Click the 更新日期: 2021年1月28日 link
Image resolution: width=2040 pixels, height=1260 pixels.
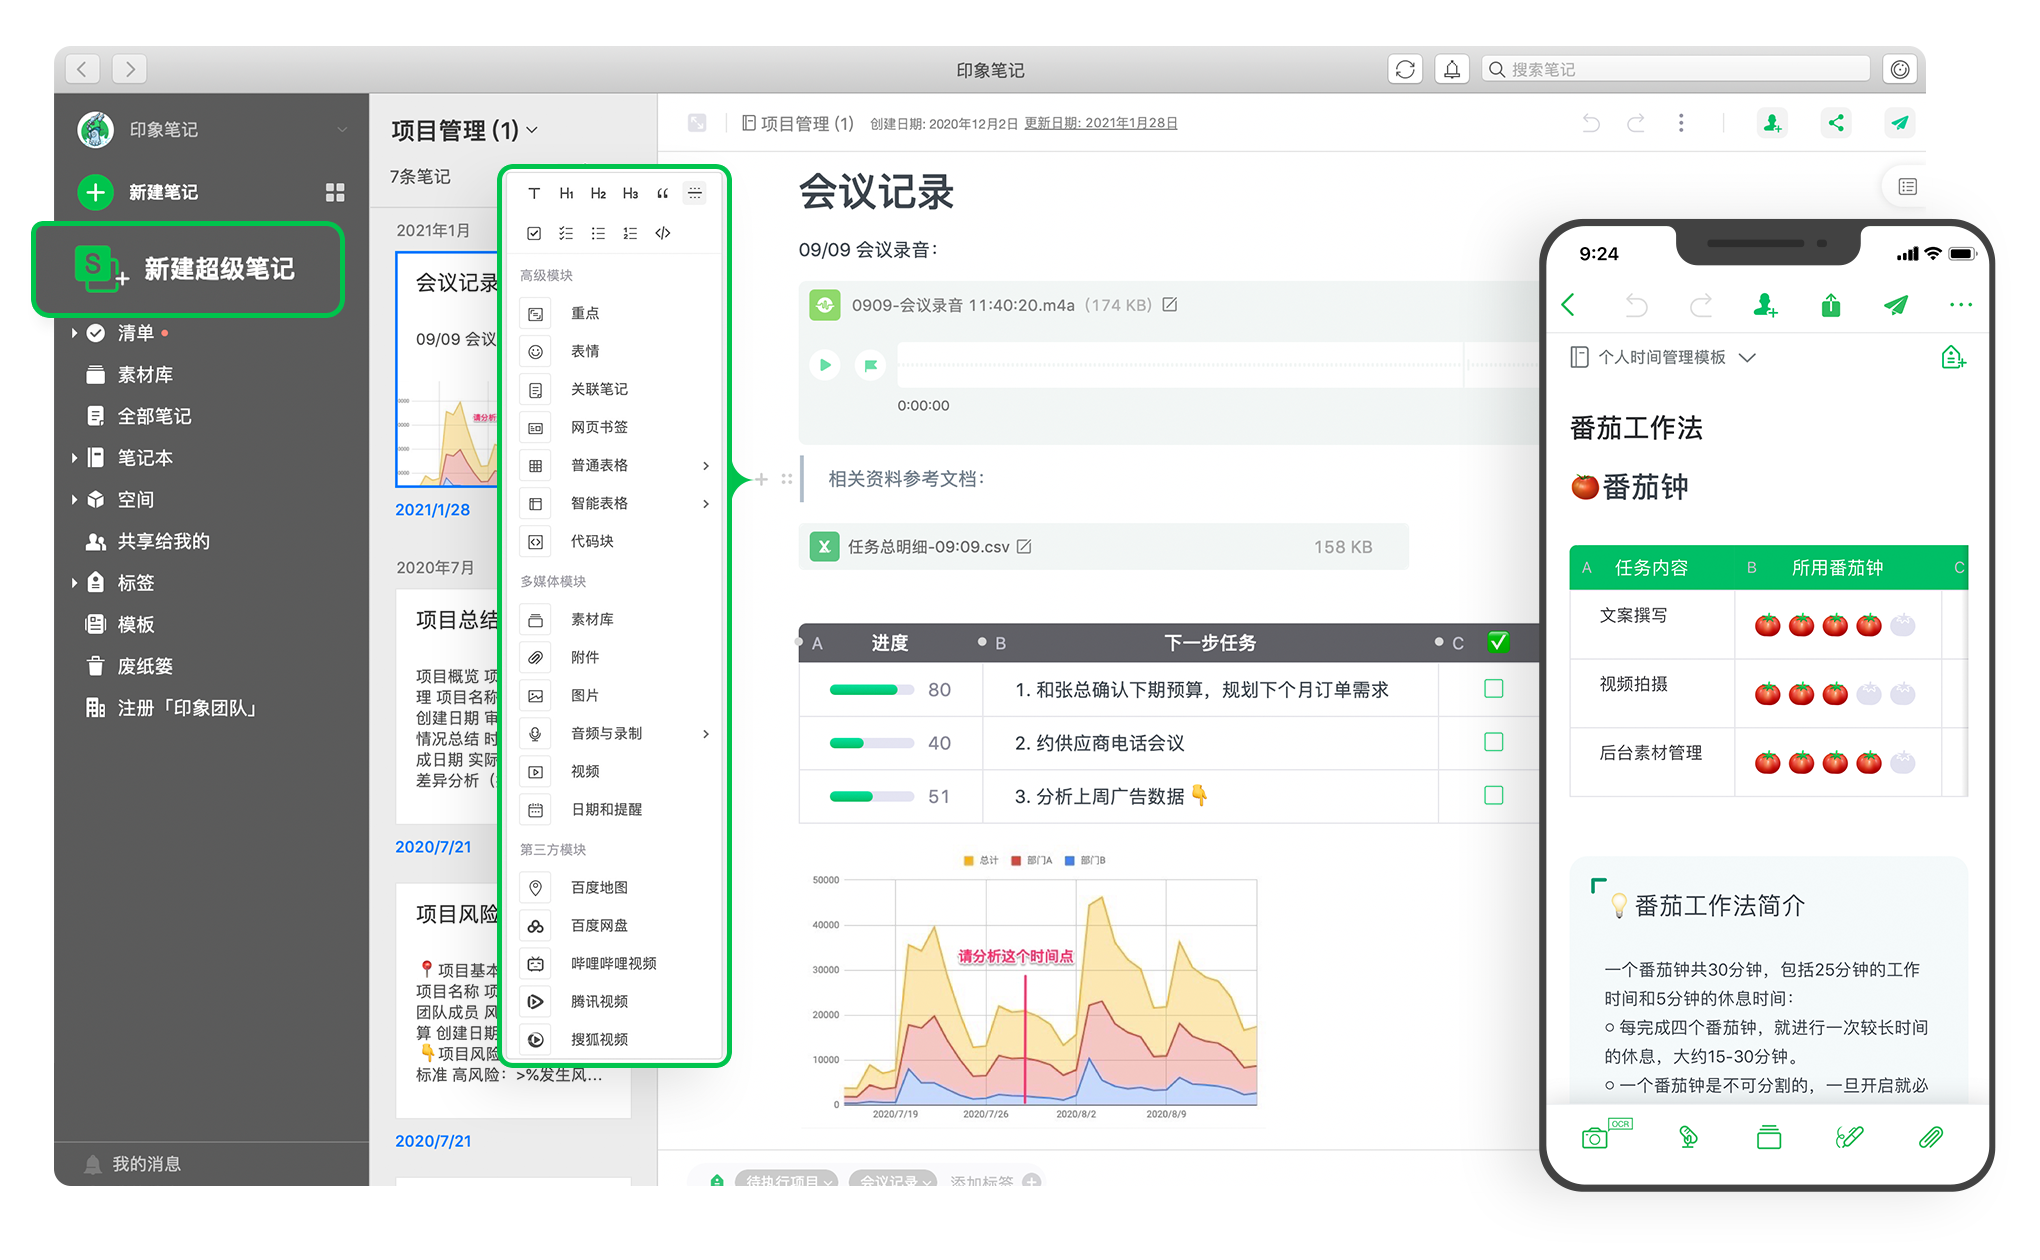coord(1100,123)
